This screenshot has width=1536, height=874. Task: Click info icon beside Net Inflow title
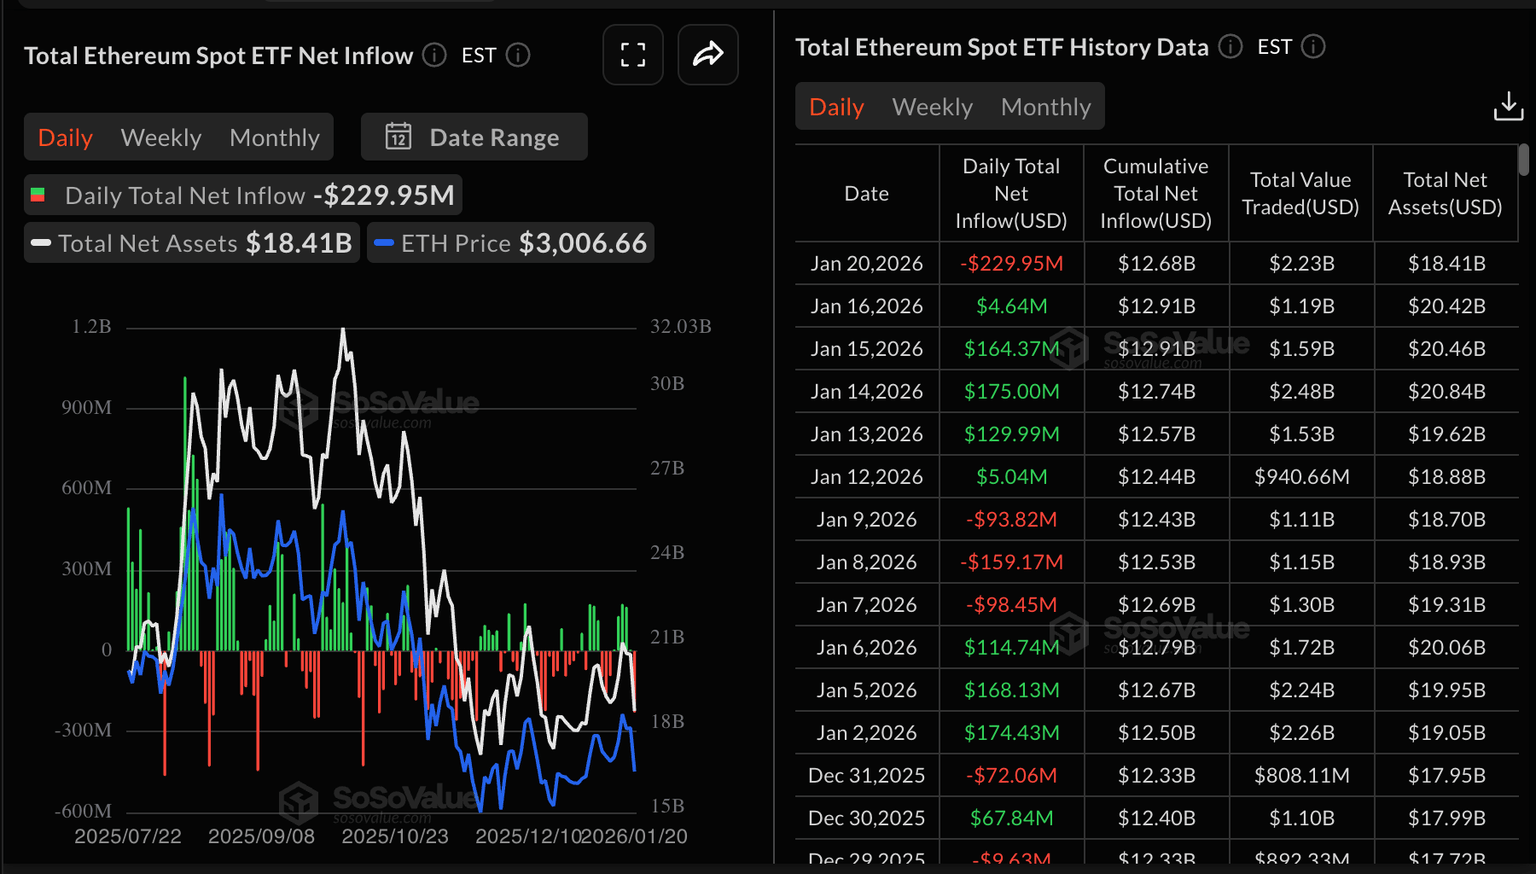coord(434,55)
